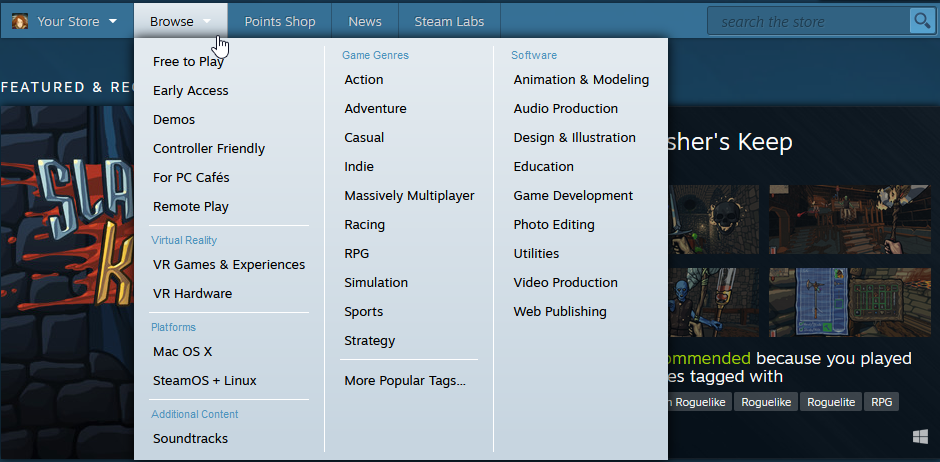Open More Popular Tags...
This screenshot has width=940, height=462.
[405, 381]
